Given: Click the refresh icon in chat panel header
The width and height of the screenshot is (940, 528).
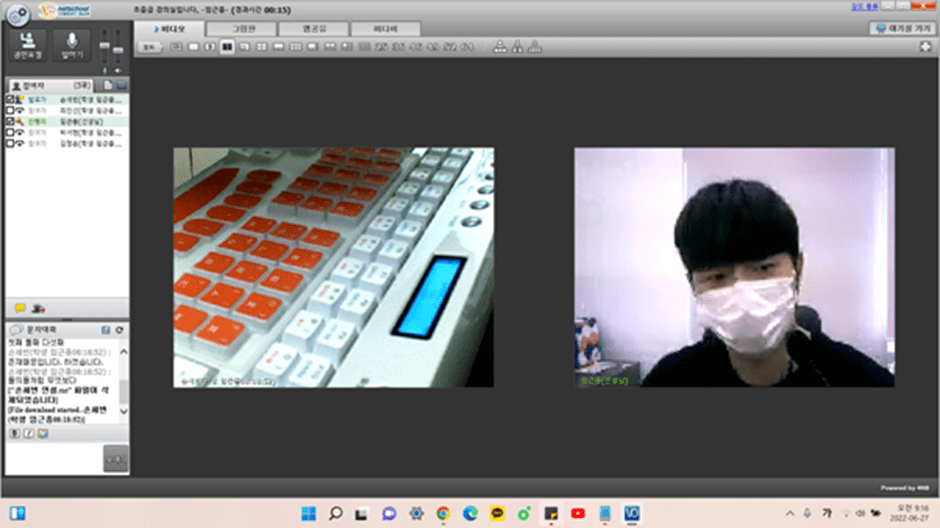Looking at the screenshot, I should (120, 329).
